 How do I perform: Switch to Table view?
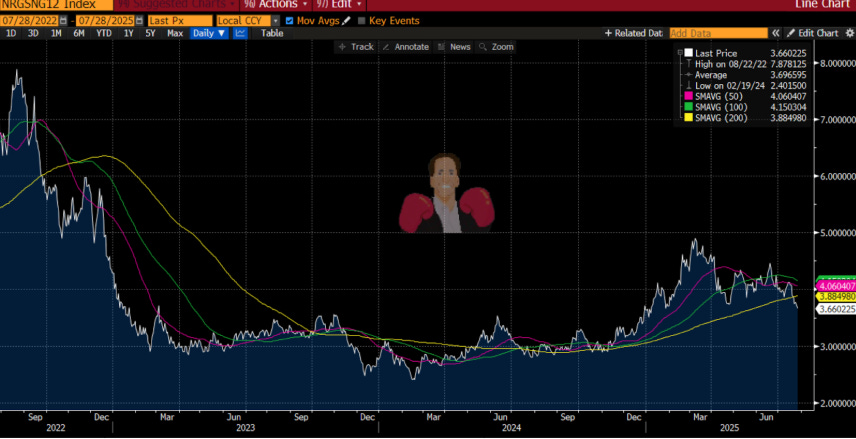[271, 33]
